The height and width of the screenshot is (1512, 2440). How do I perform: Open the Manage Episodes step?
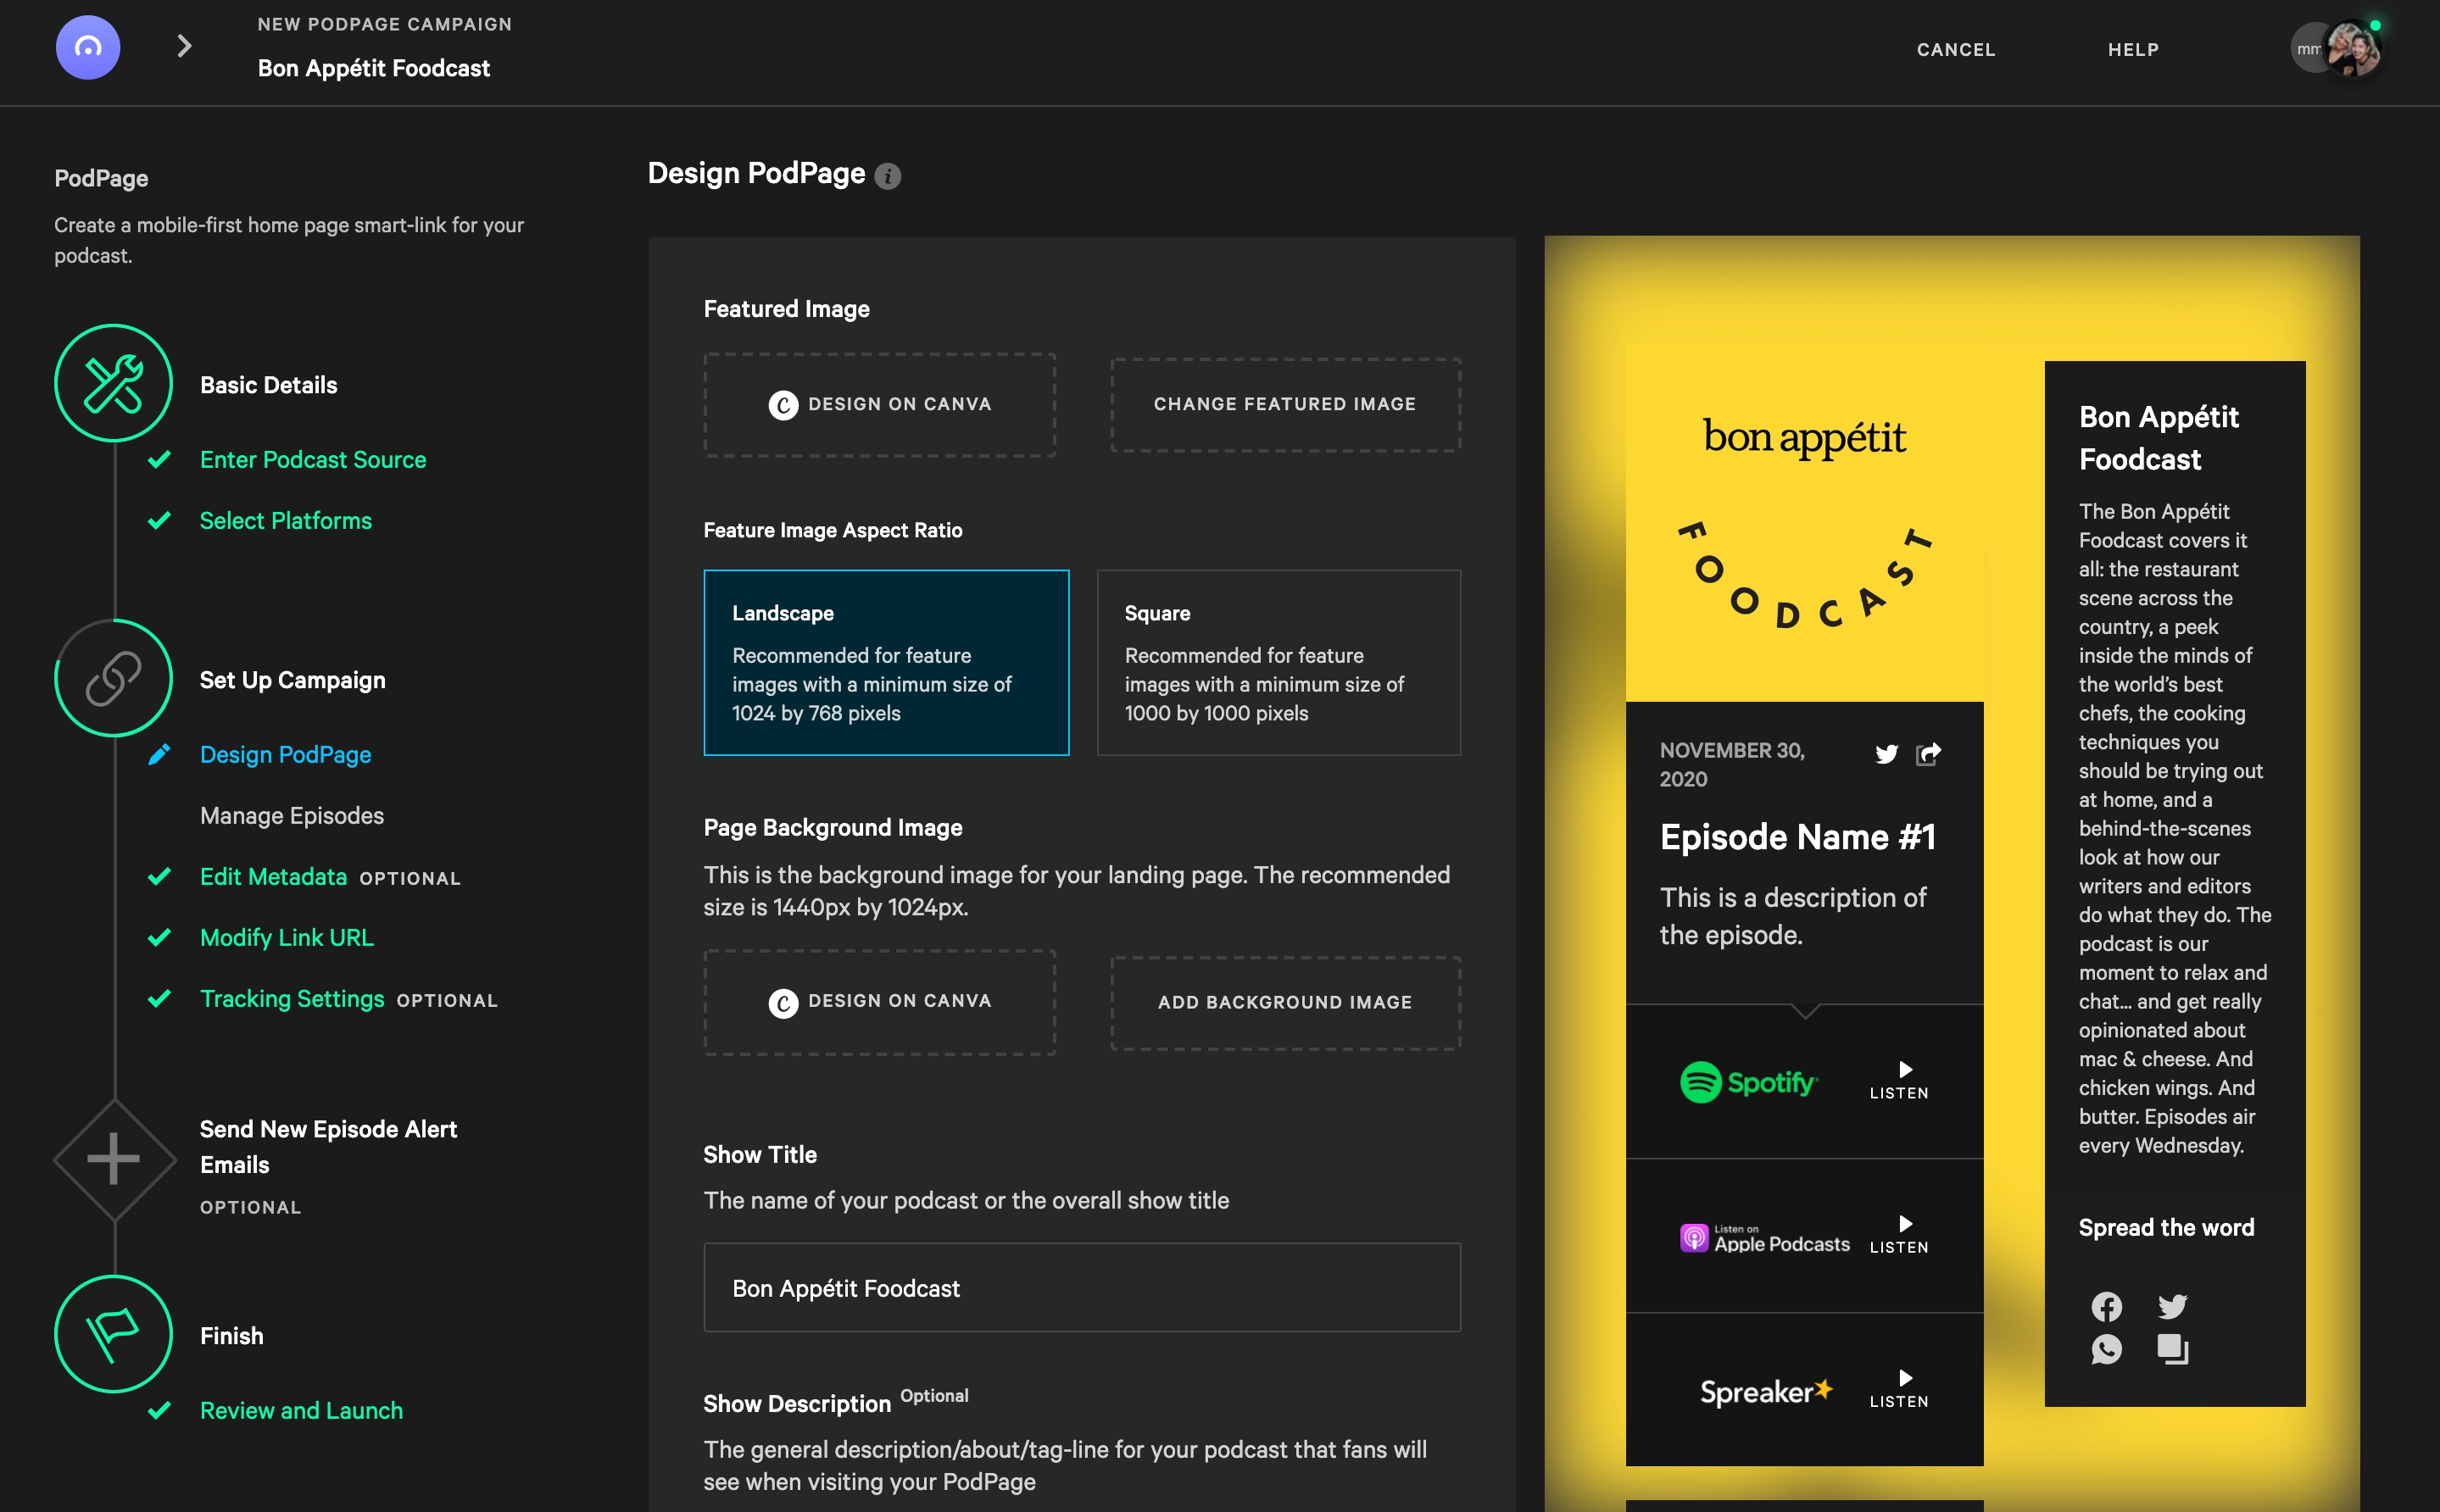tap(292, 816)
